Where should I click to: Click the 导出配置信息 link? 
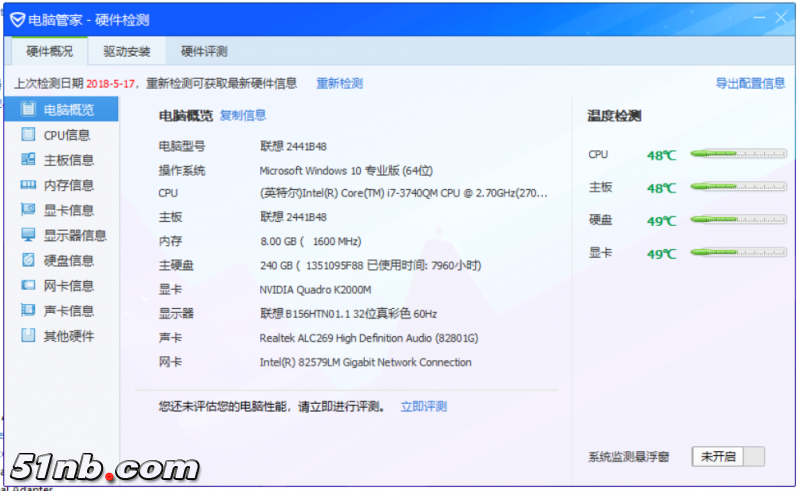coord(750,83)
